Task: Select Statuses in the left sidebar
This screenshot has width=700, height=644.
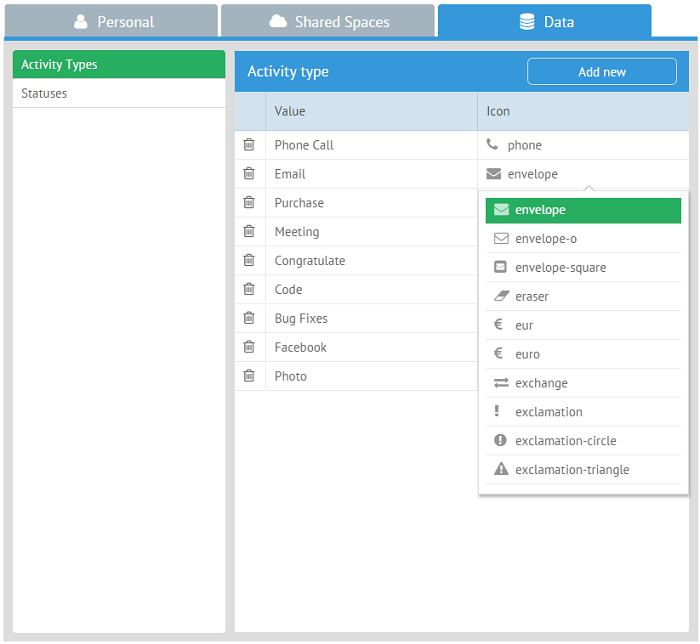Action: tap(118, 93)
